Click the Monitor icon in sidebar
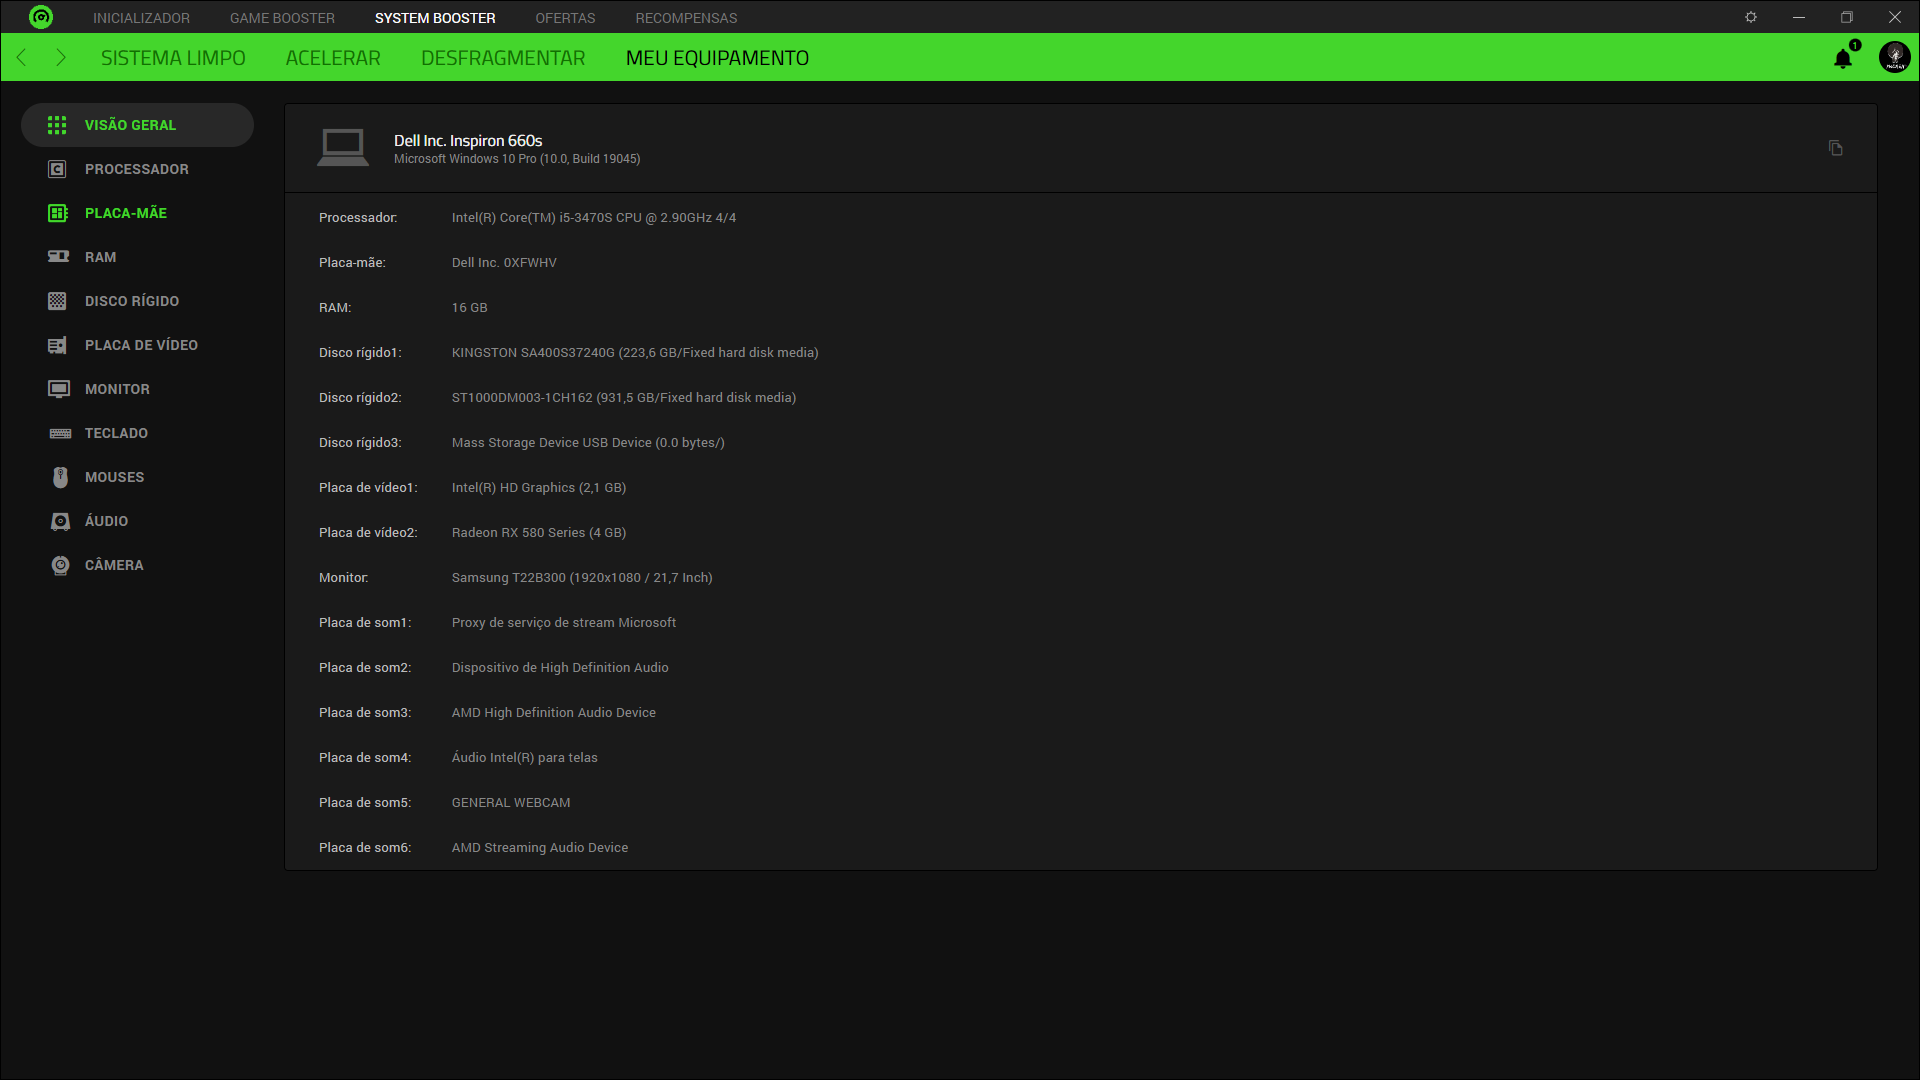This screenshot has width=1920, height=1080. [59, 389]
